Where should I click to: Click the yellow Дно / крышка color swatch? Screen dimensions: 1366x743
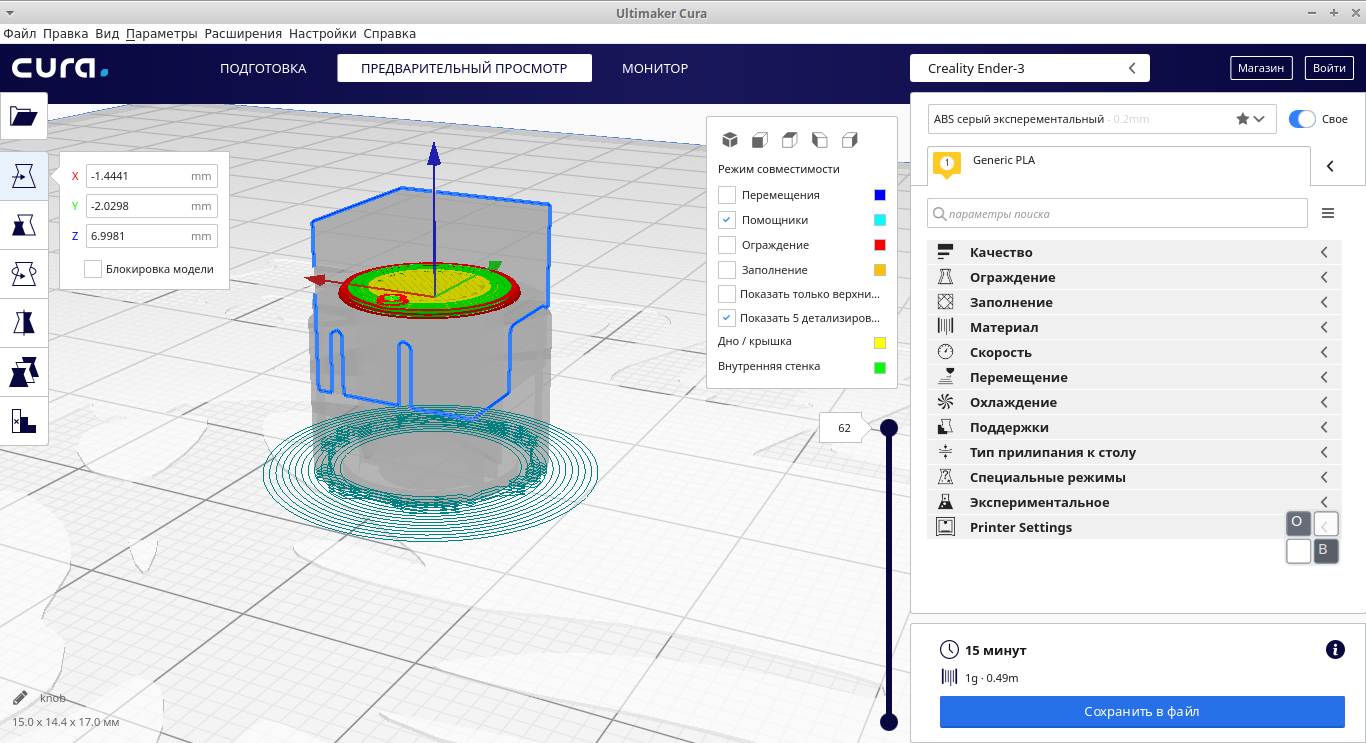tap(880, 342)
